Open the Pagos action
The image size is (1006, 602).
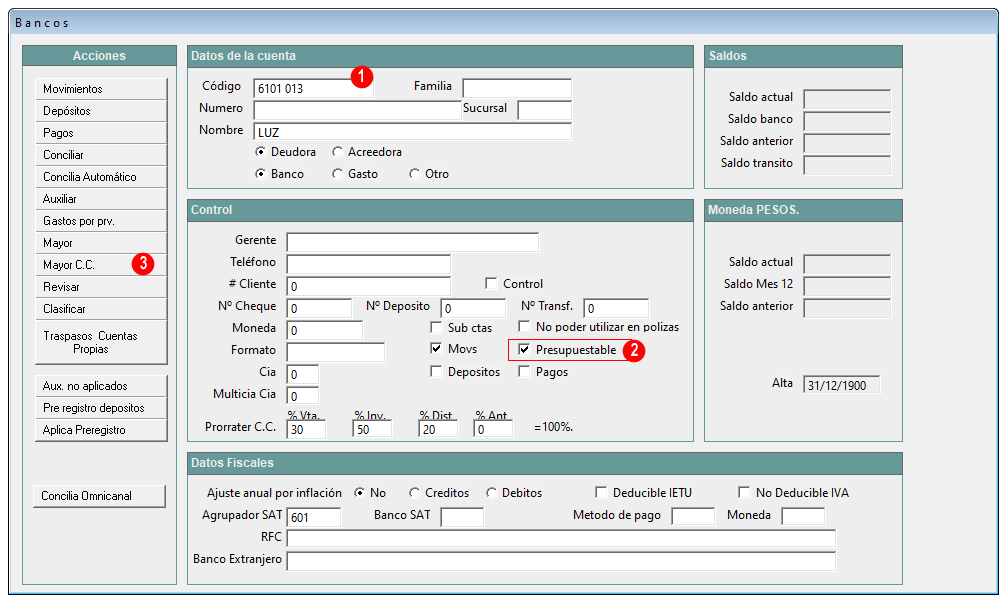click(x=101, y=133)
